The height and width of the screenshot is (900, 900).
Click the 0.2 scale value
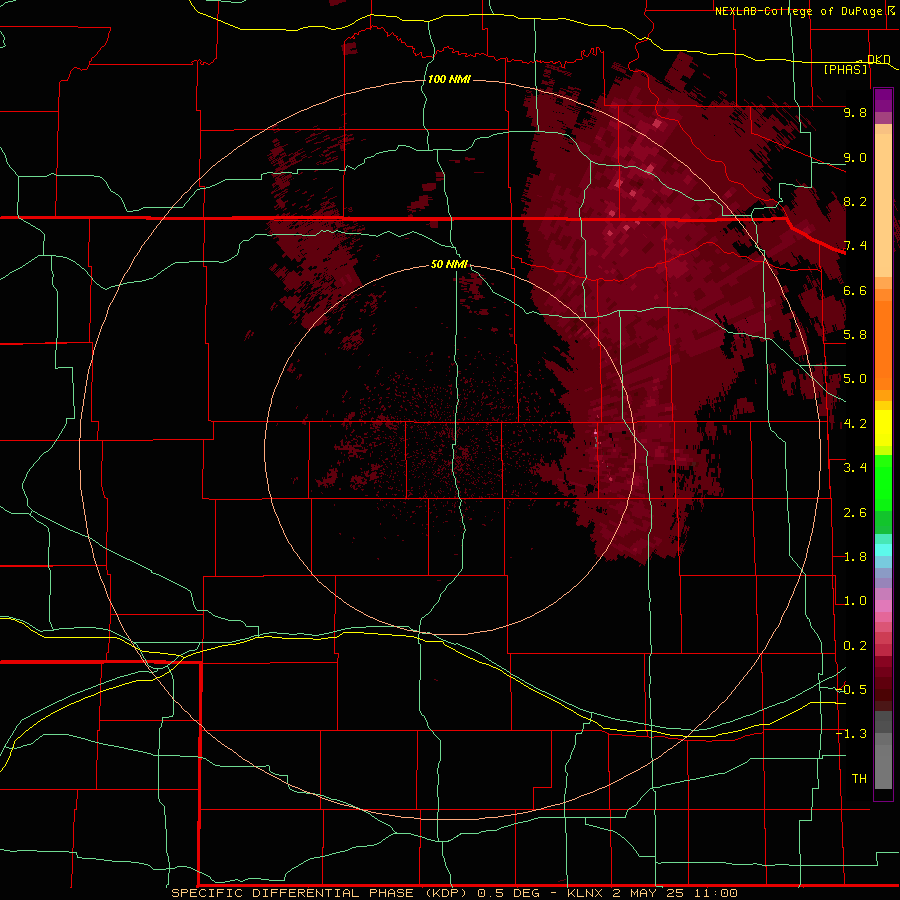click(x=855, y=646)
